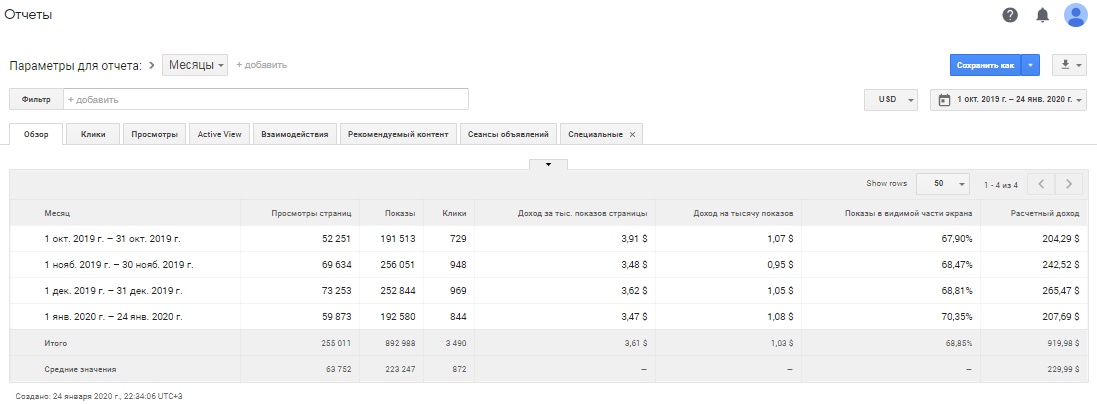Go to the next results page arrow

(1070, 184)
